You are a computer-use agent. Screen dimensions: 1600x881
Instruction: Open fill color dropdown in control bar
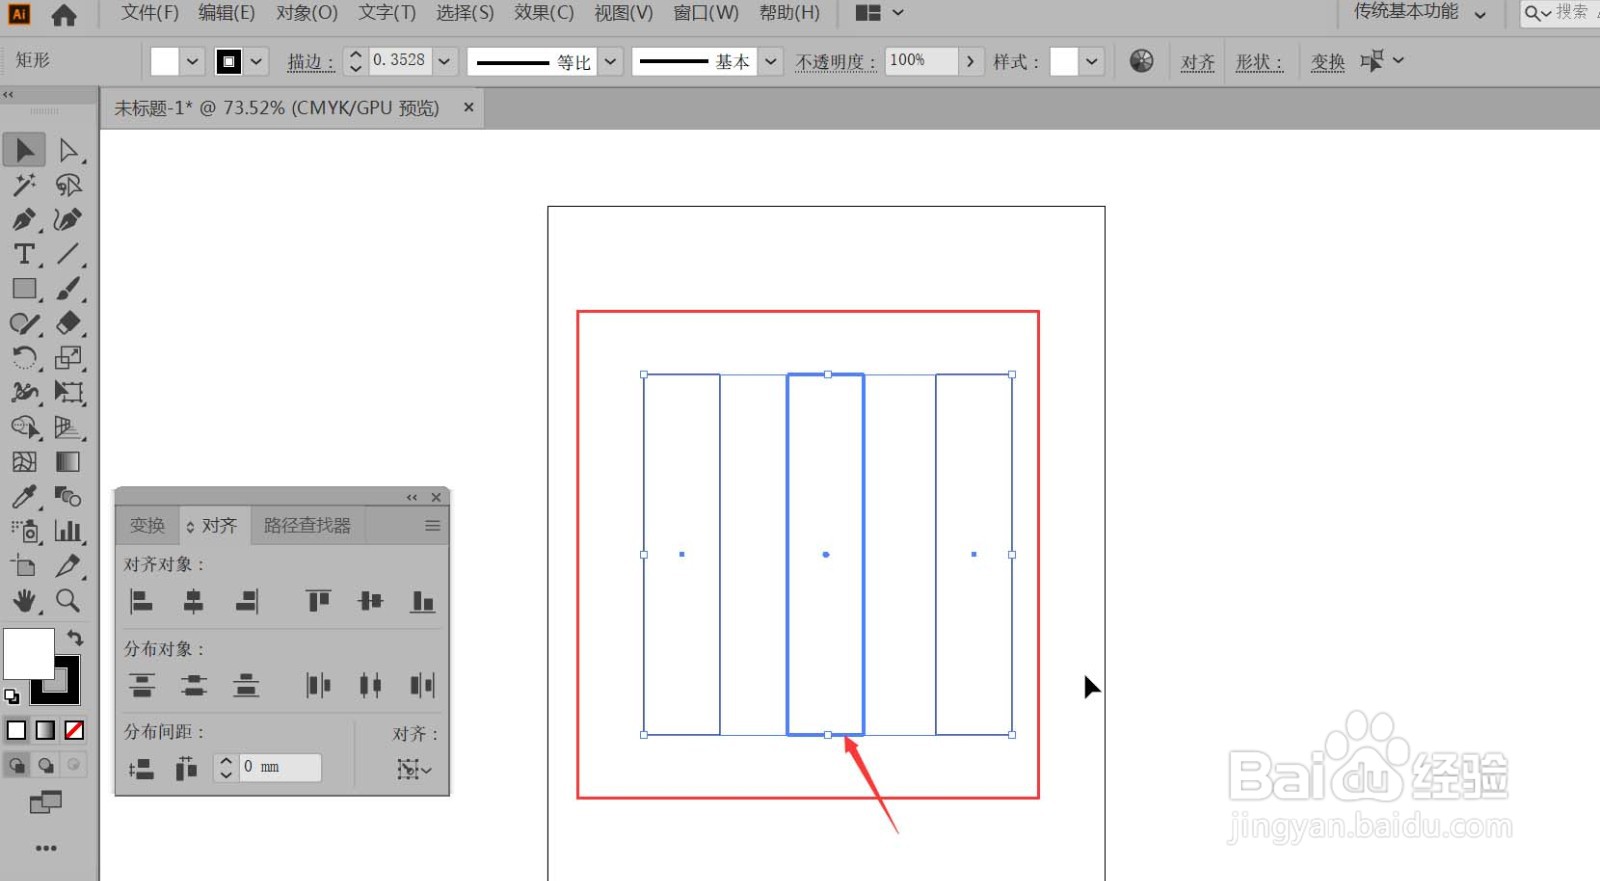193,61
